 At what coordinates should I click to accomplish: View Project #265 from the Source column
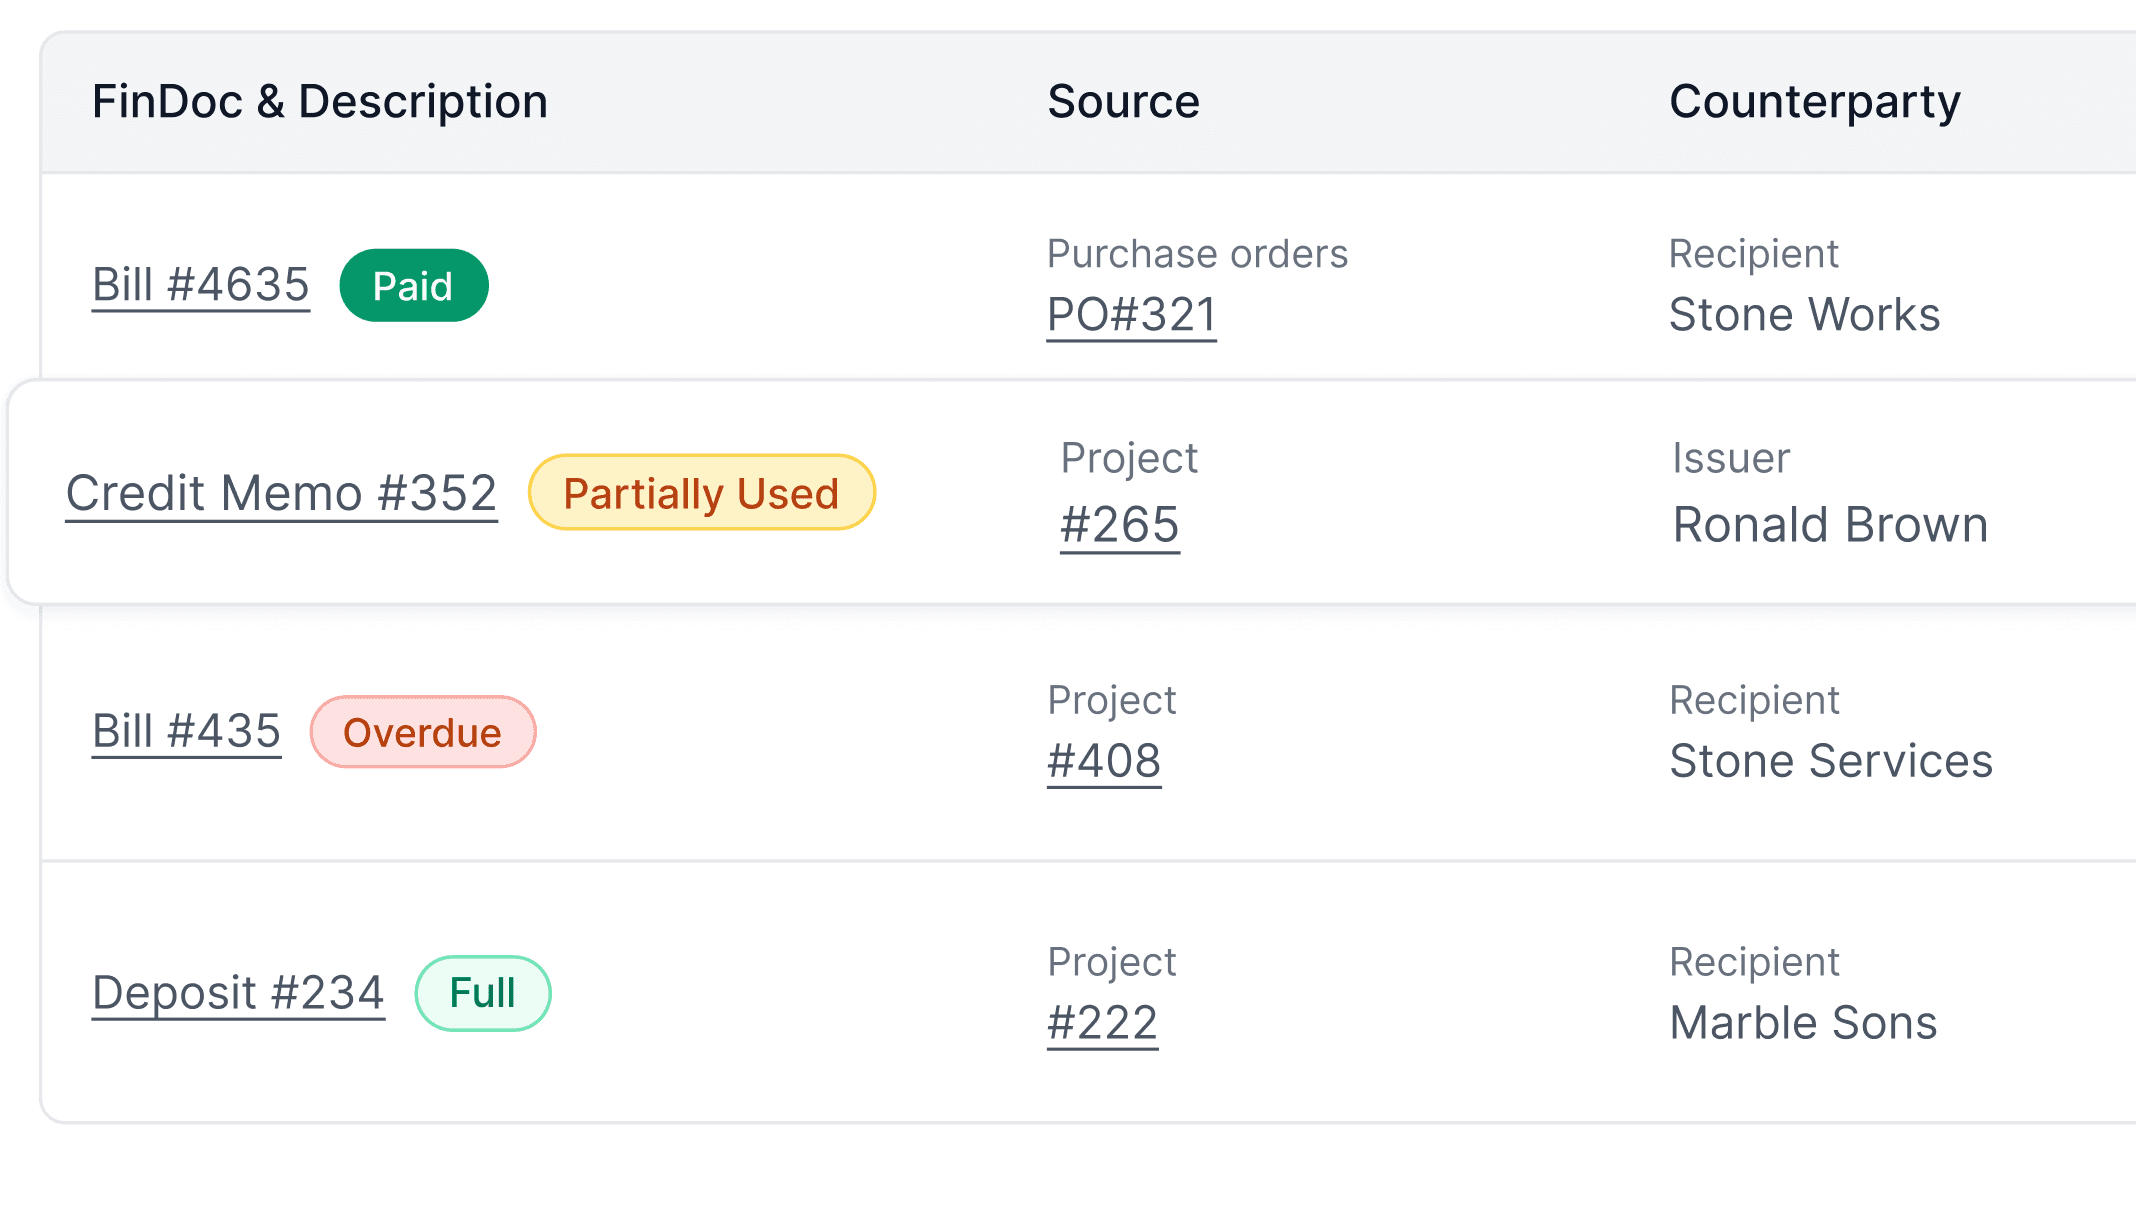1119,527
